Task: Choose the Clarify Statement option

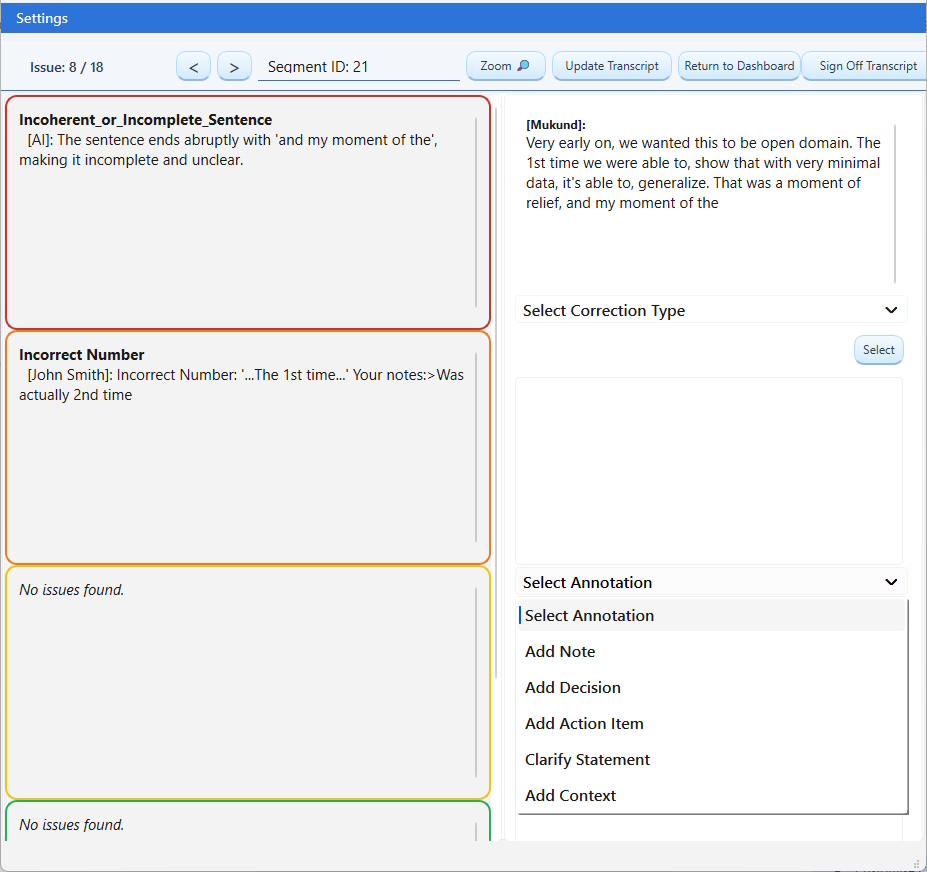Action: [712, 760]
